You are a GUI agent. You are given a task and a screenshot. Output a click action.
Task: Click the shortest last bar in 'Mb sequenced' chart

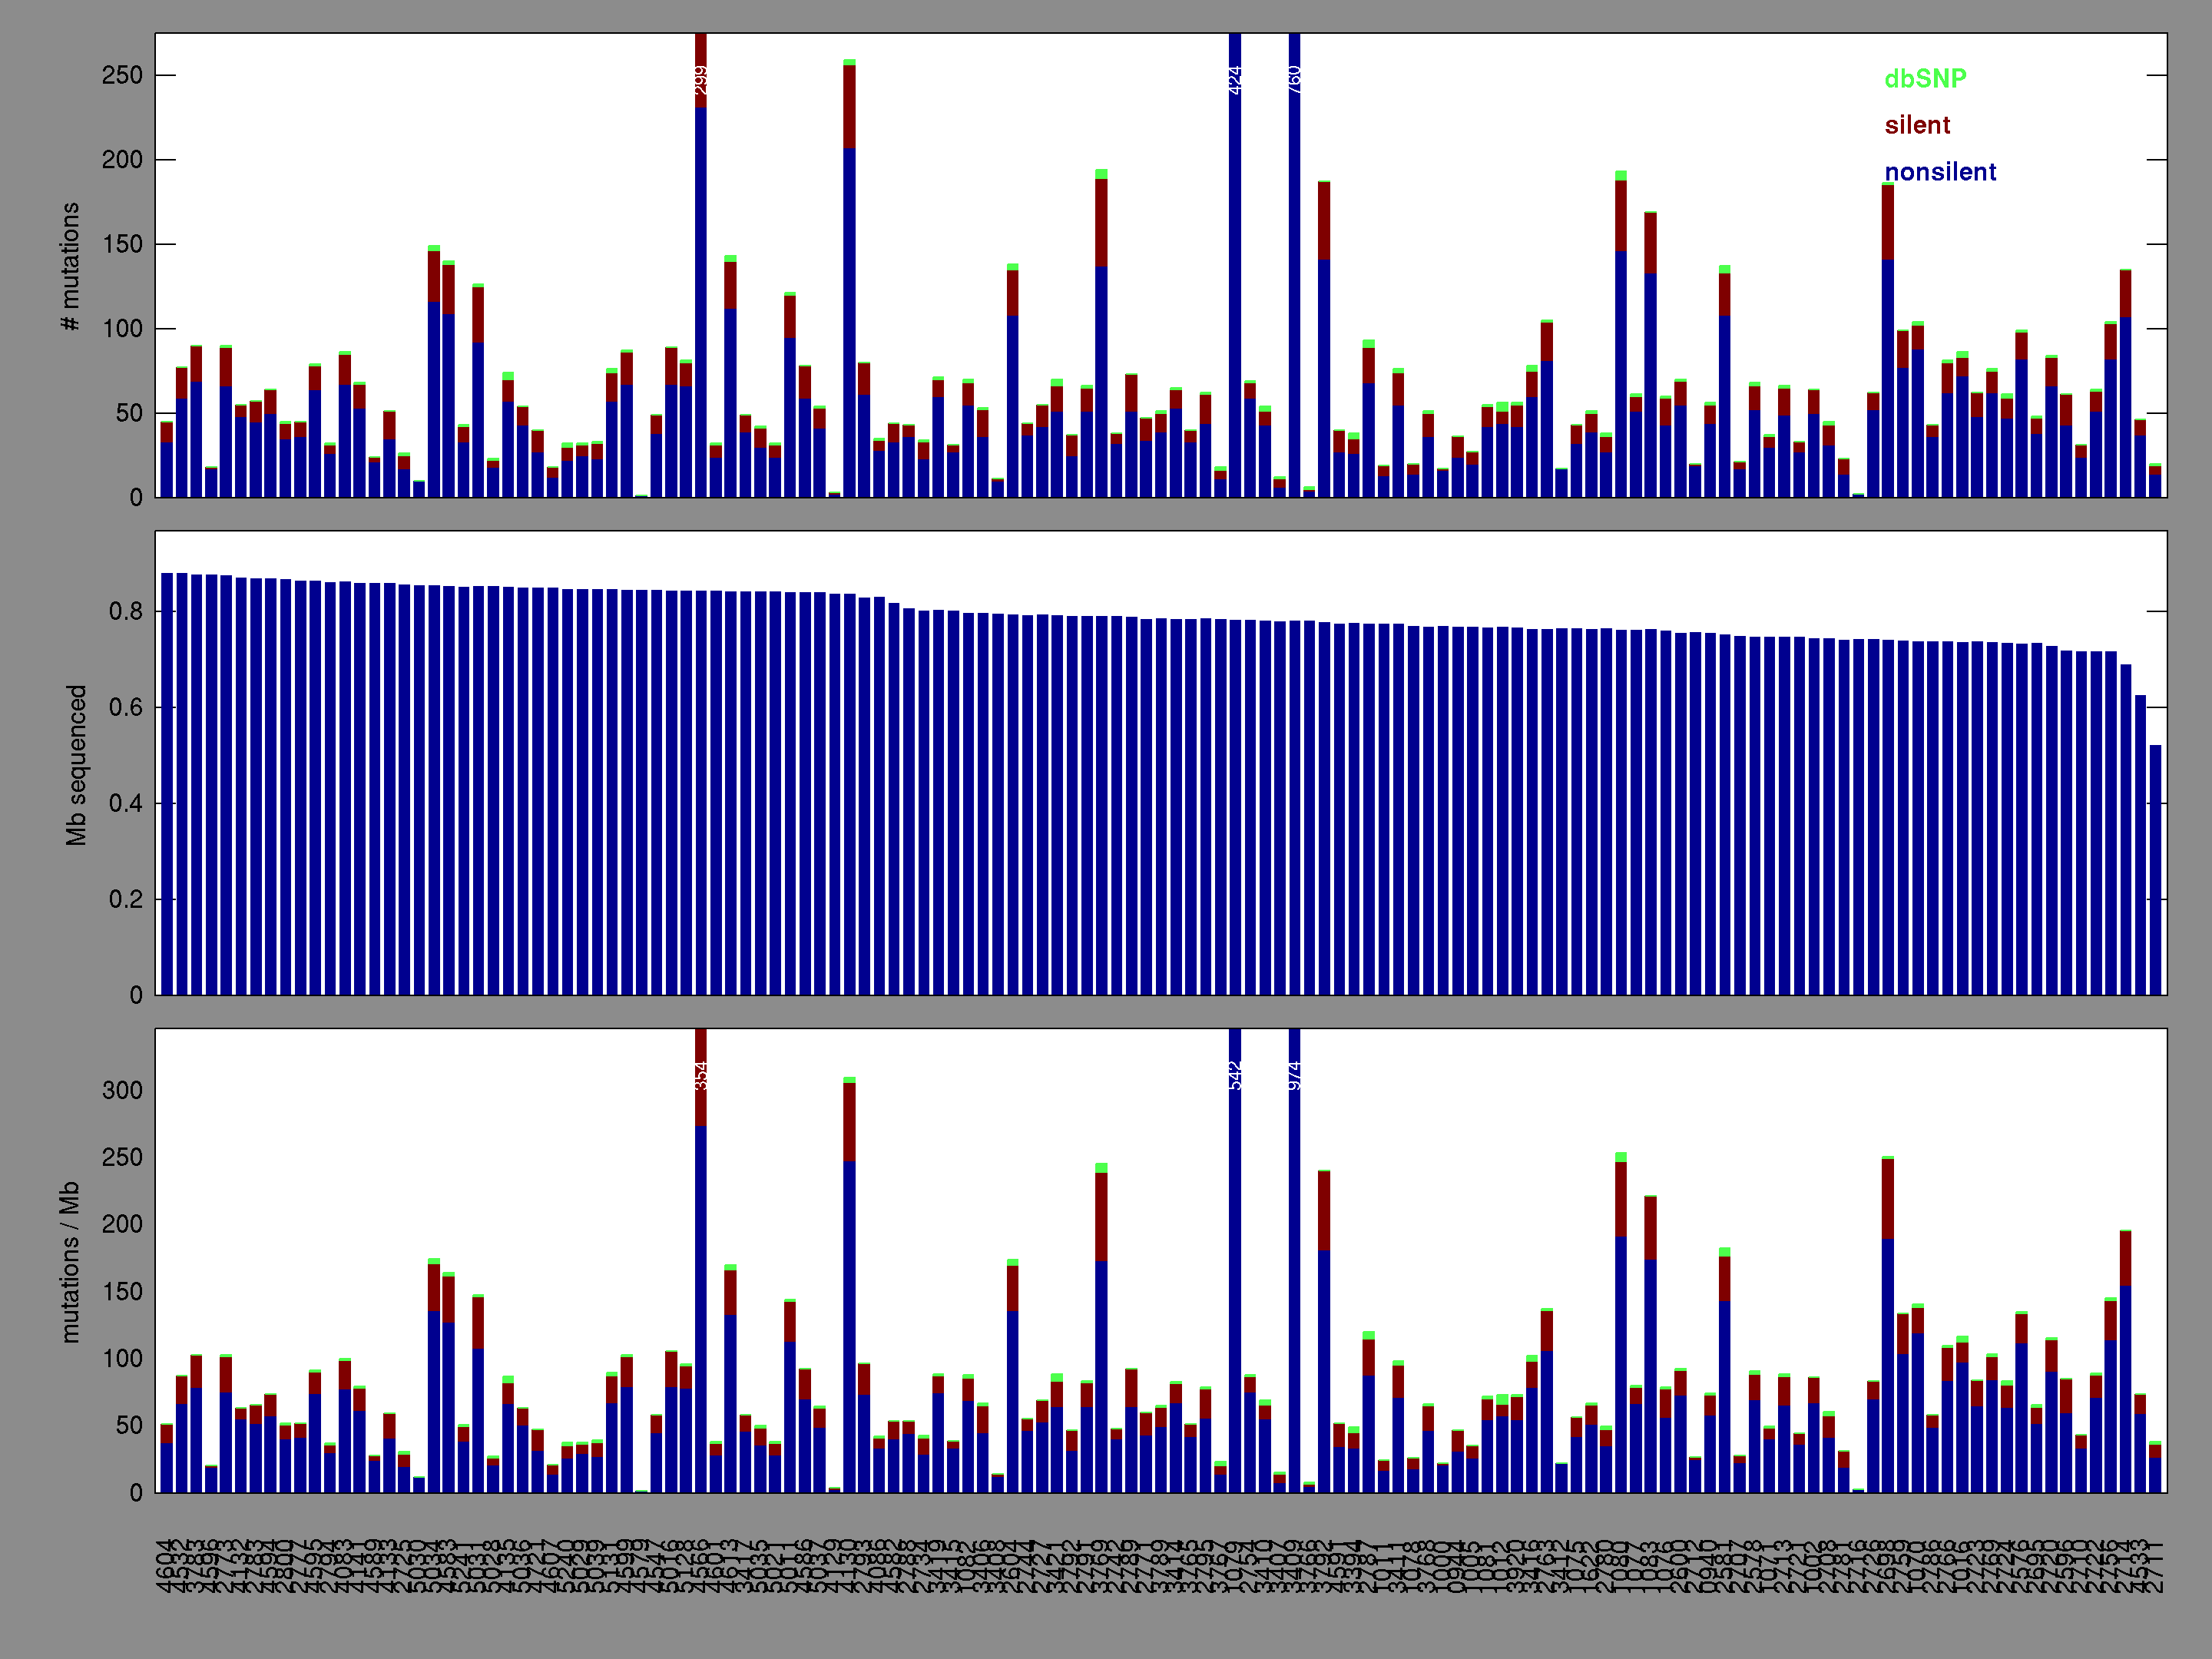(x=2155, y=869)
